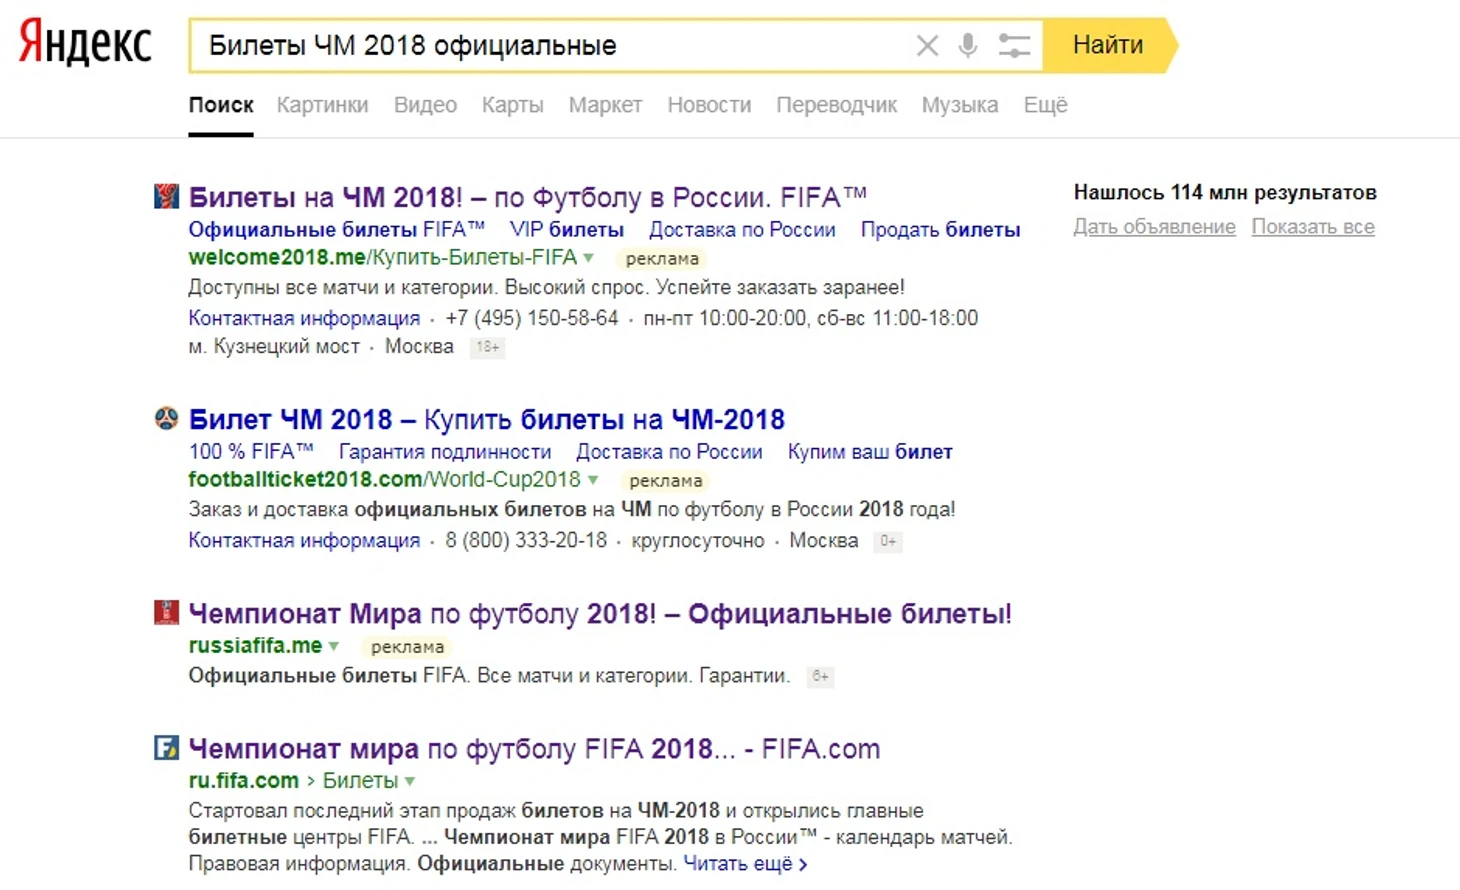Go to the Новости tab
Image resolution: width=1460 pixels, height=890 pixels.
point(709,105)
